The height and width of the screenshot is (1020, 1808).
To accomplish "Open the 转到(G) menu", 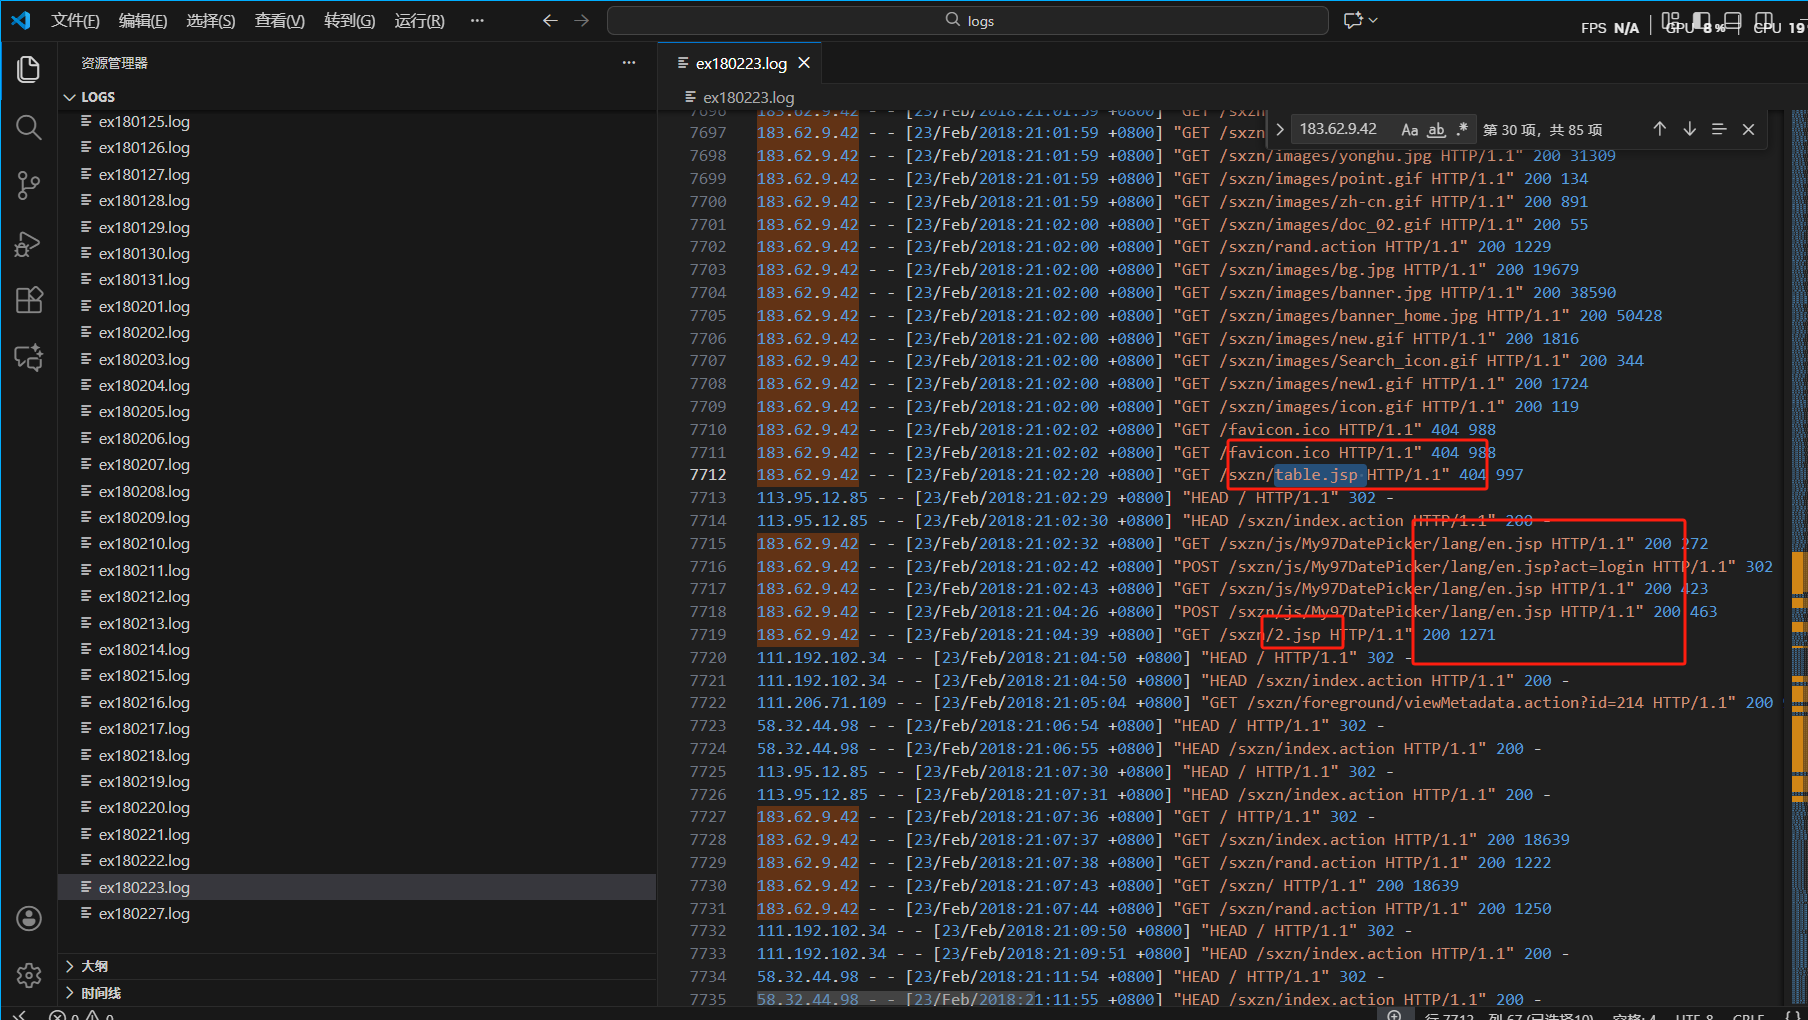I will 349,21.
